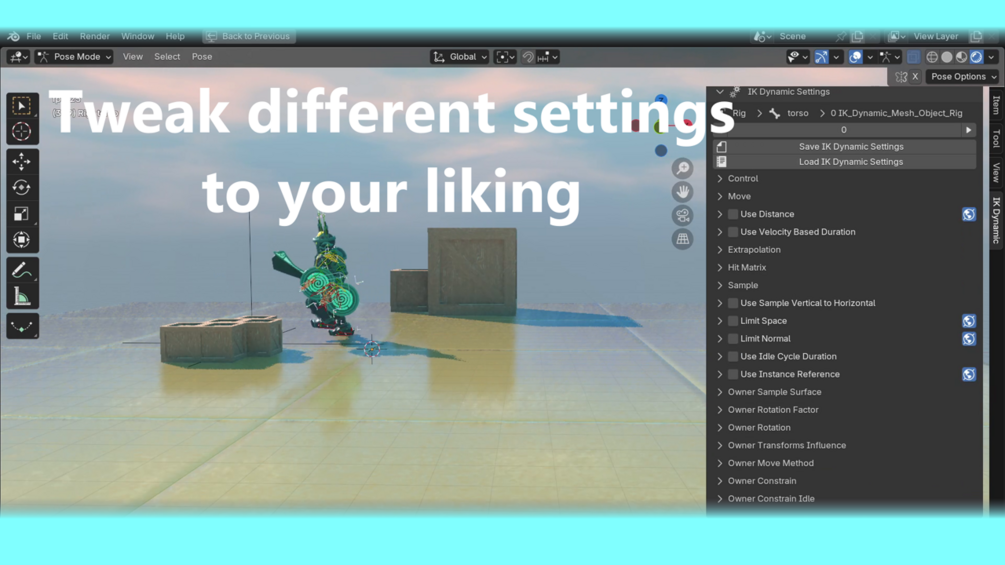This screenshot has height=565, width=1005.
Task: Increment index with right arrow
Action: click(968, 130)
